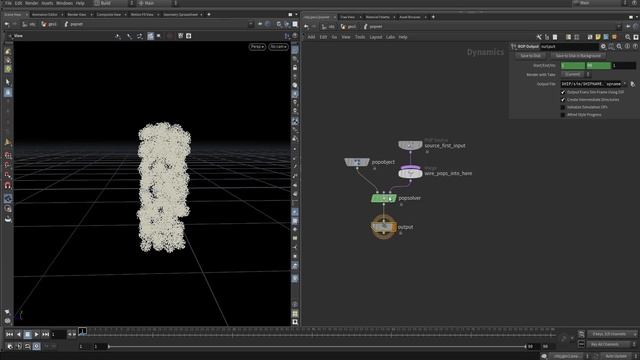Screen dimensions: 640x360
Task: Select the wire_pops_into_here node
Action: [410, 173]
